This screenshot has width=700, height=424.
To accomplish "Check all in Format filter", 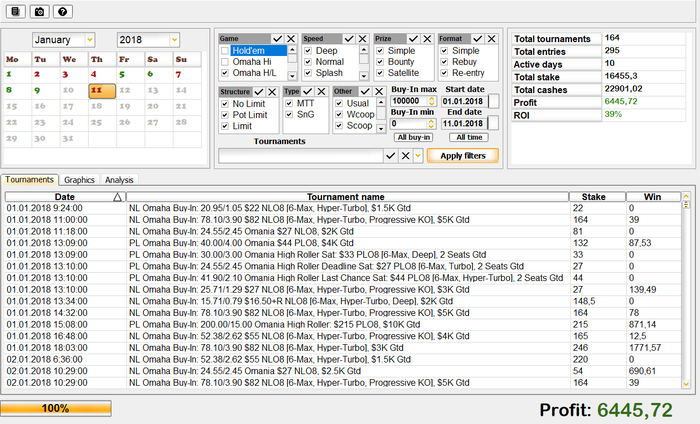I will [x=478, y=39].
